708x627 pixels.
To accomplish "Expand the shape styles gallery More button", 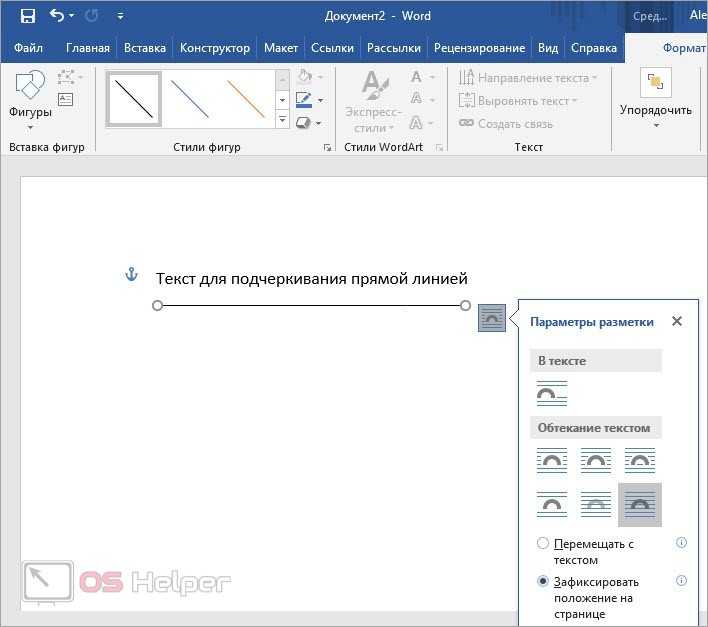I will tap(283, 120).
